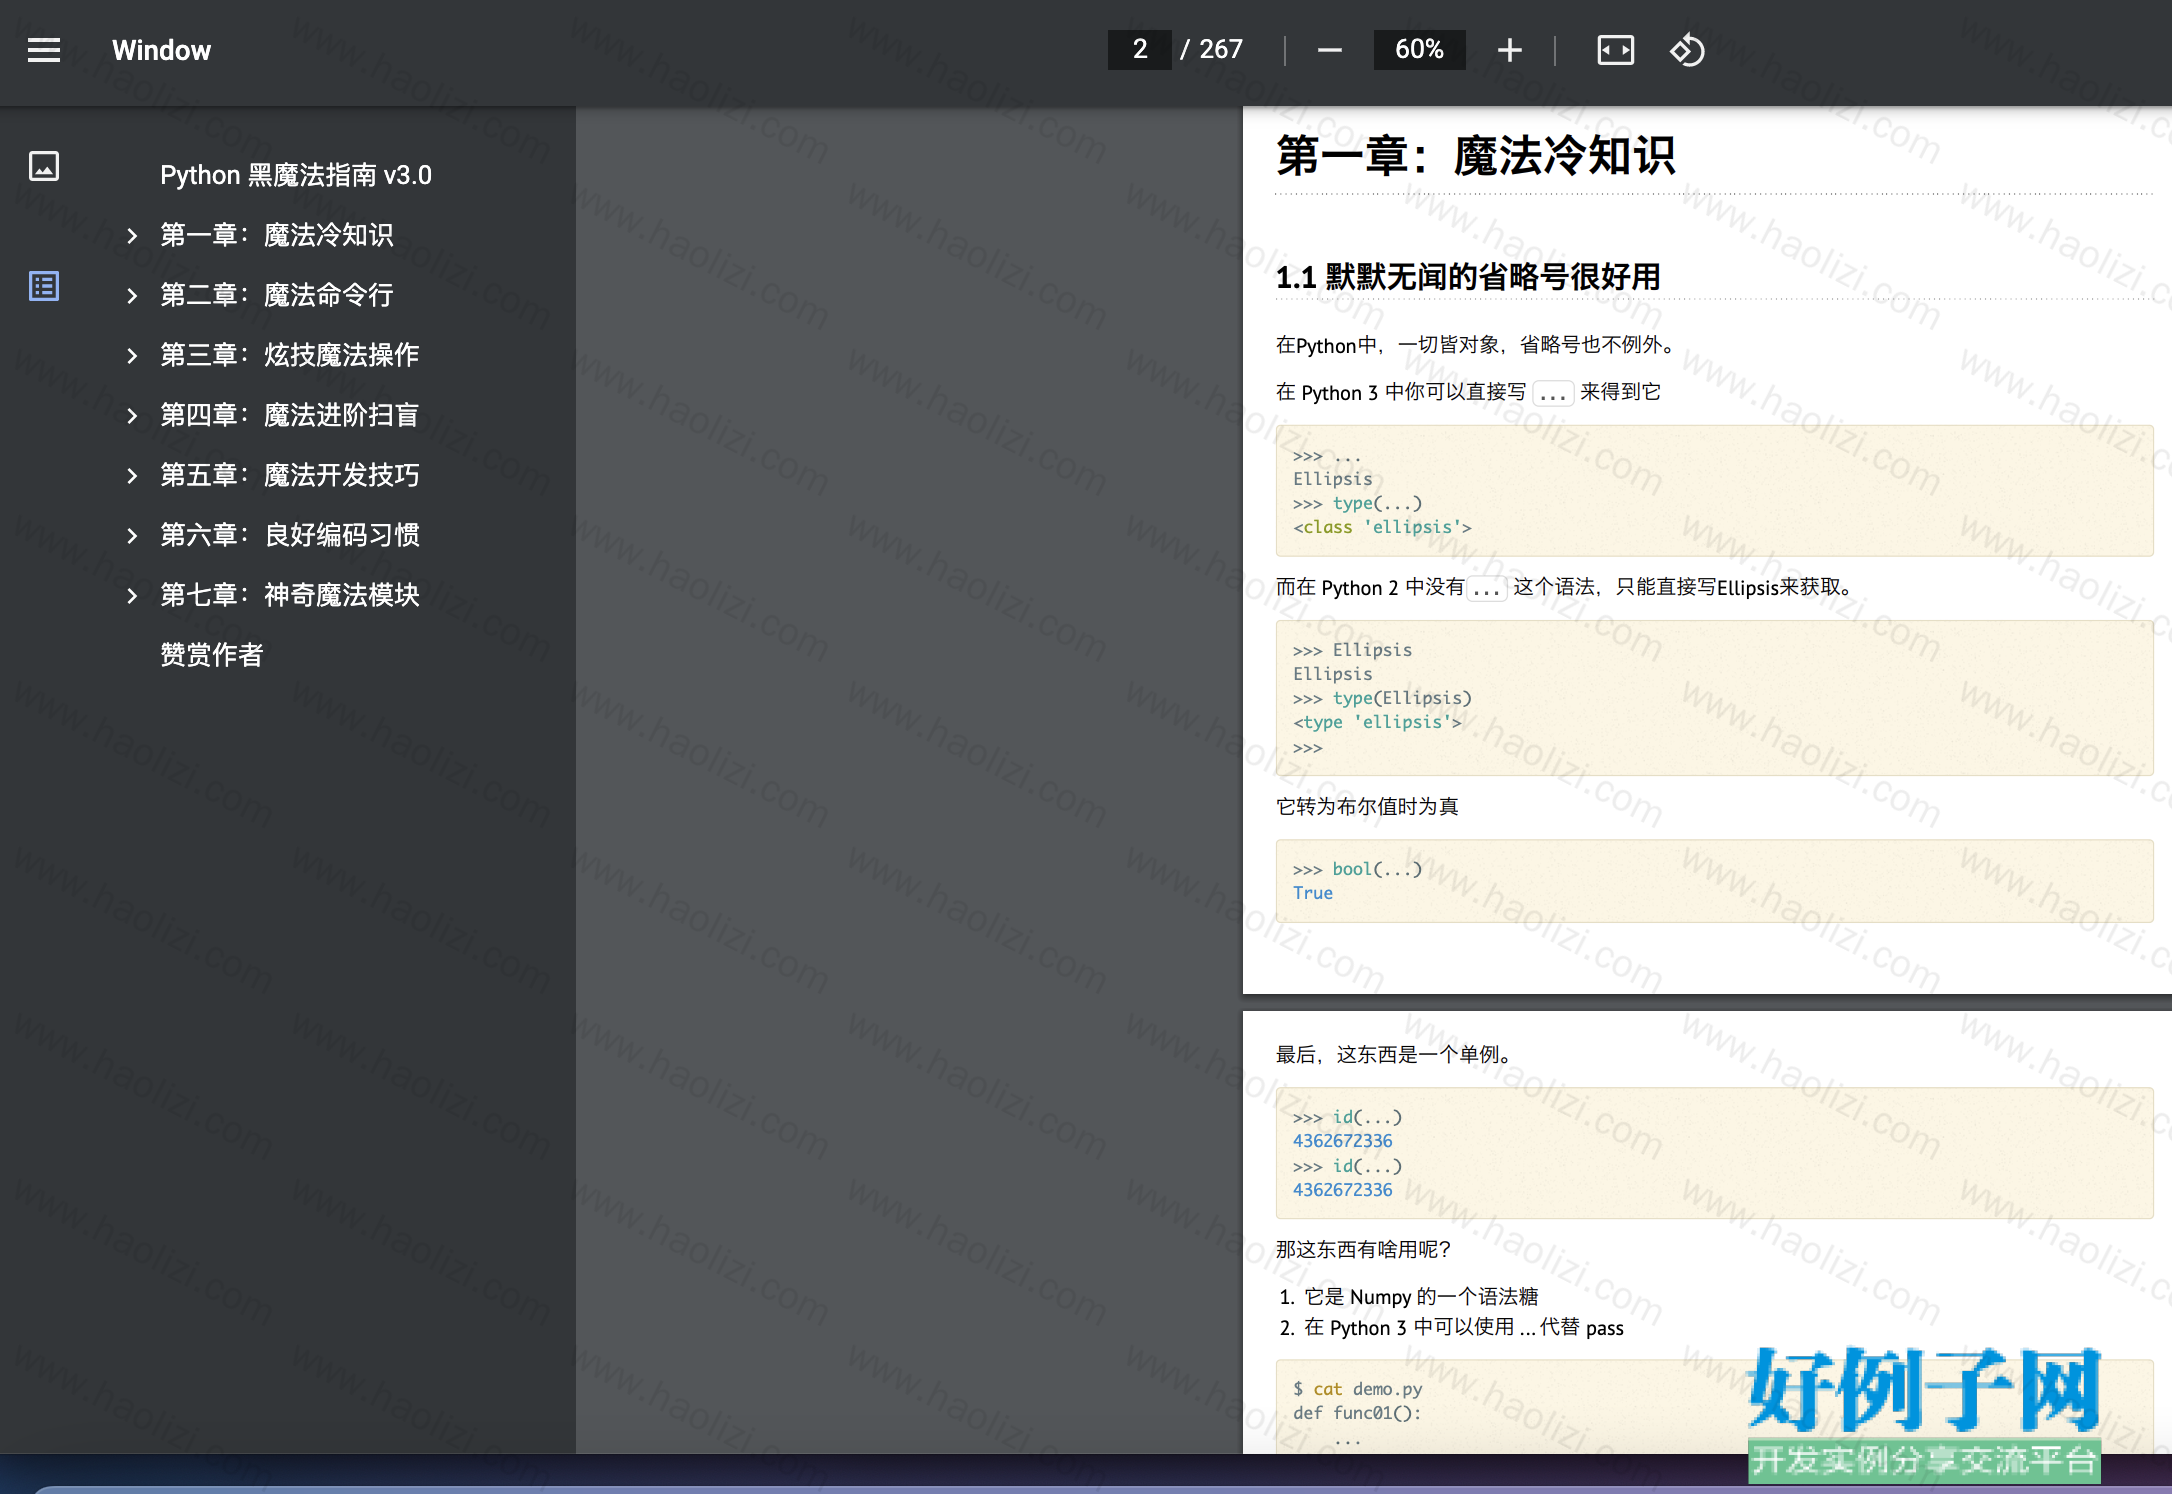2172x1494 pixels.
Task: Show page thumbnails in sidebar
Action: [x=44, y=166]
